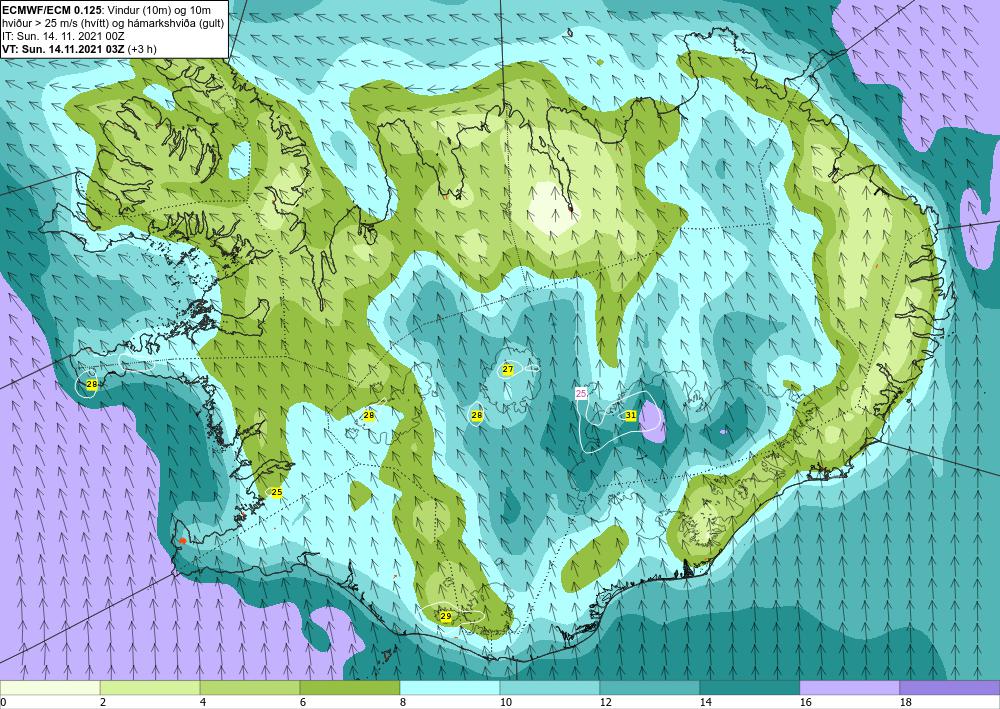
Task: Click the legend tick label 14
Action: click(705, 702)
